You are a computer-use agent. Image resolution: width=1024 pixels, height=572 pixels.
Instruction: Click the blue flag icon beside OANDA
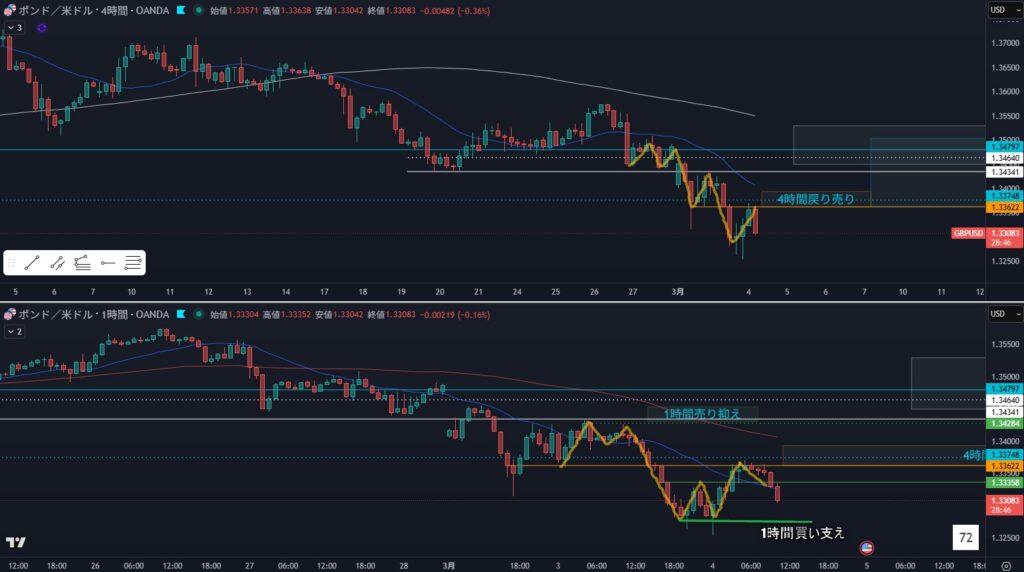tap(180, 10)
